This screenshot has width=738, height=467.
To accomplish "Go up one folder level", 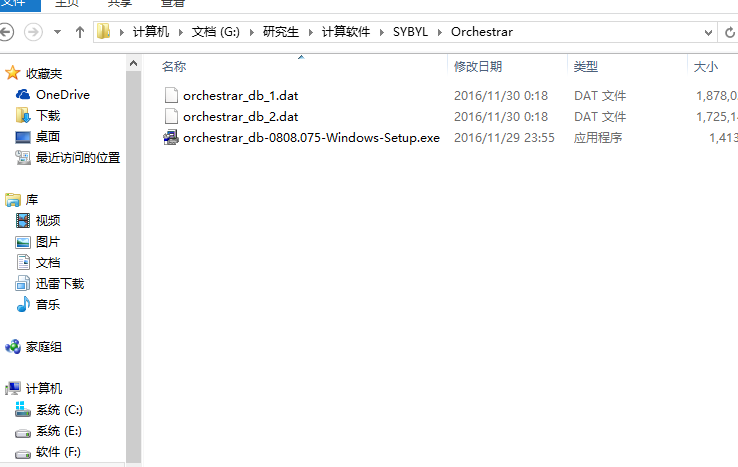I will click(80, 32).
